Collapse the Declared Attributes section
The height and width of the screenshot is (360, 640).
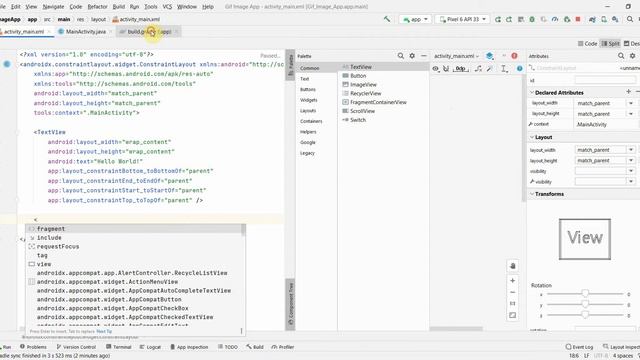(532, 93)
